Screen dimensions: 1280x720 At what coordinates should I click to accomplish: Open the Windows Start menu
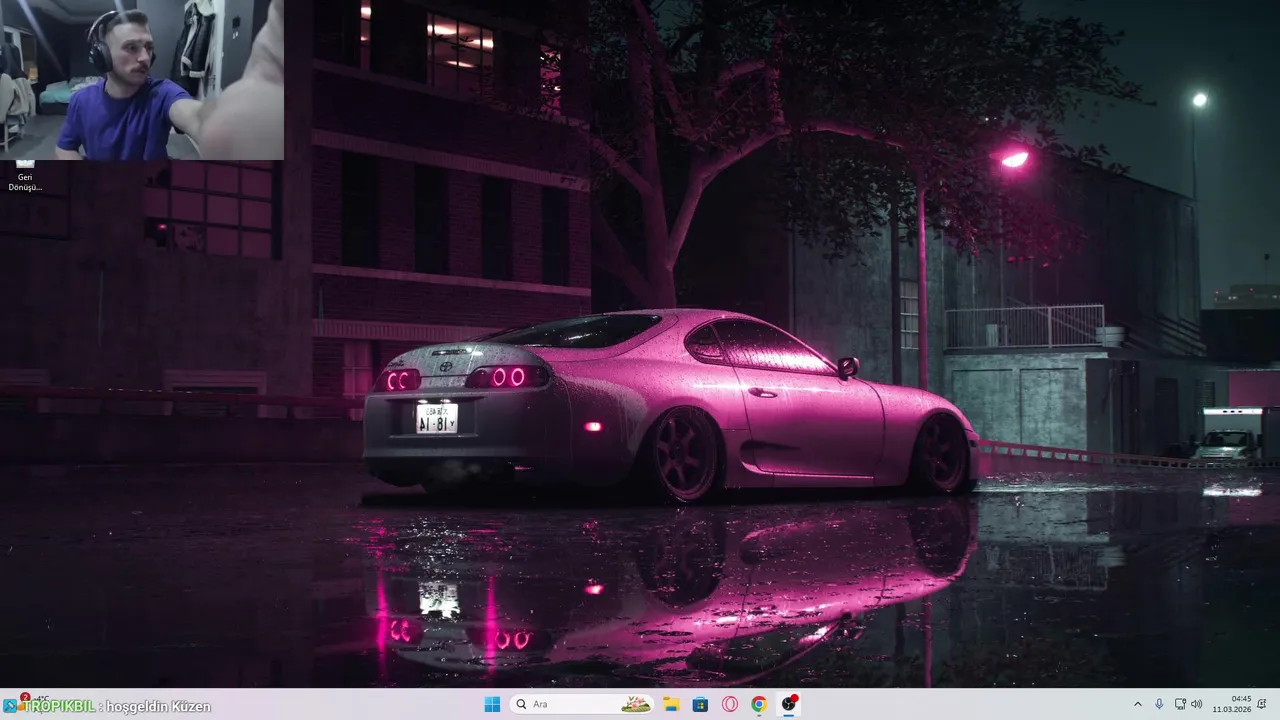[x=492, y=704]
